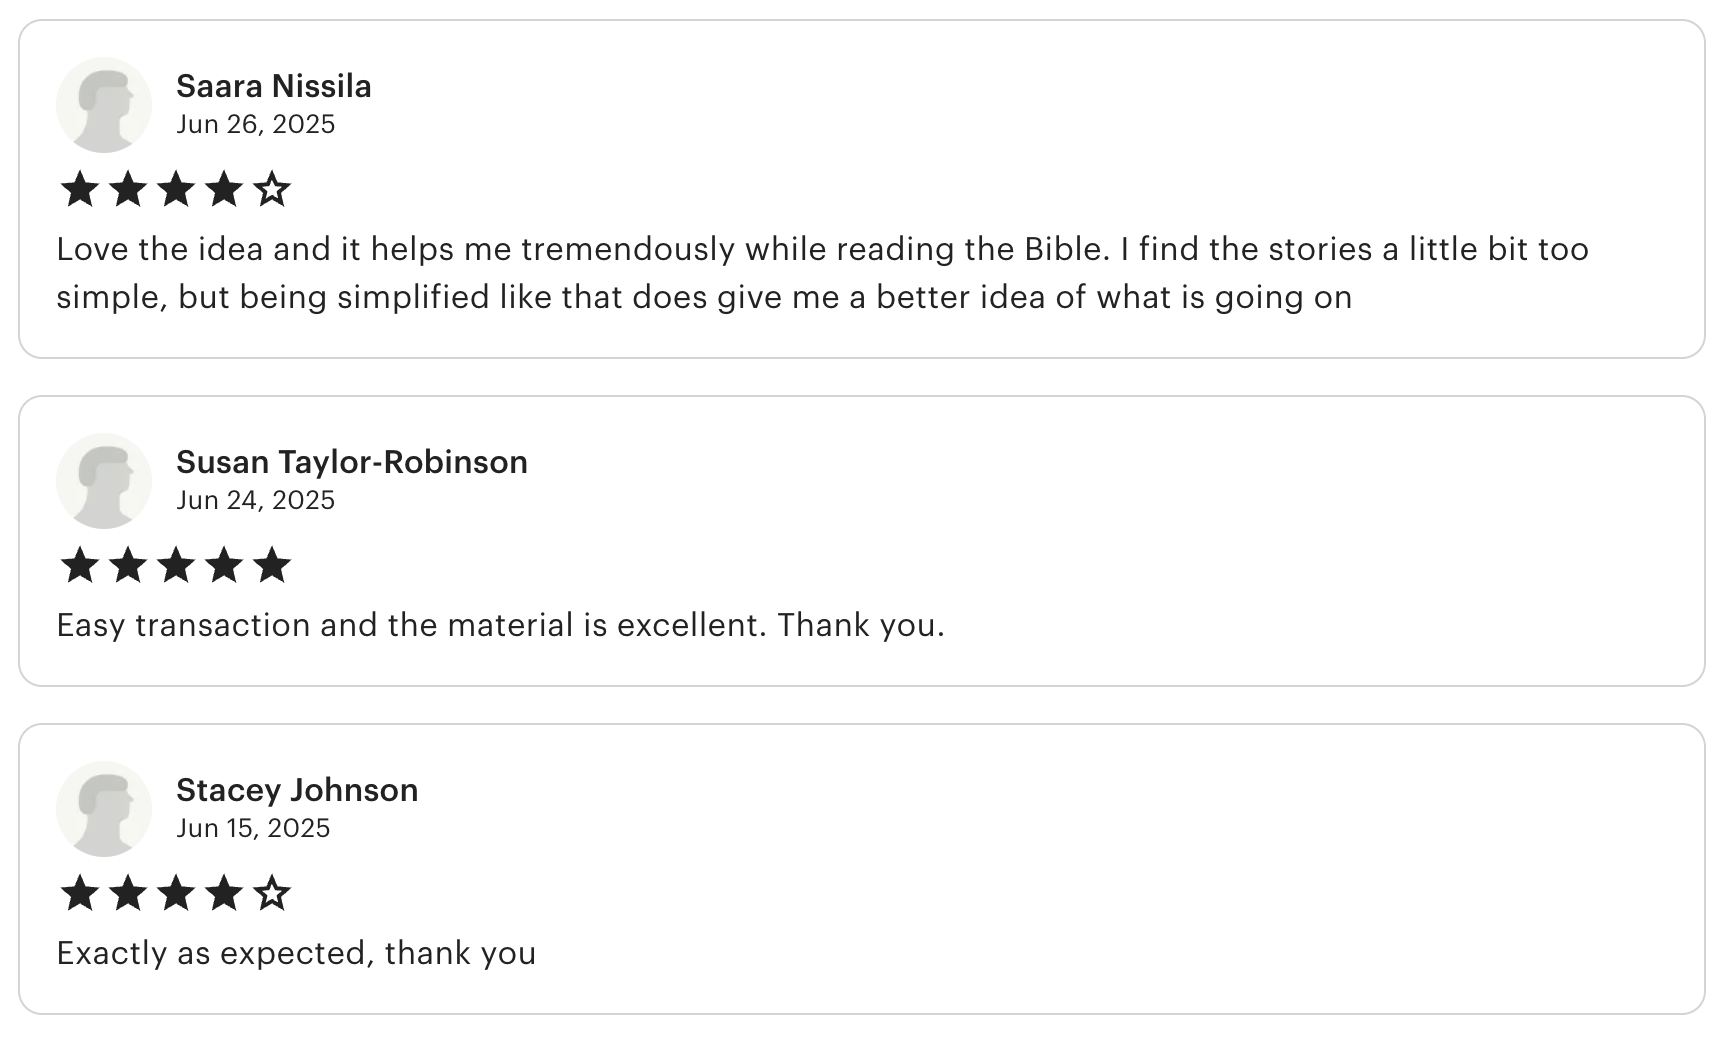Select the third star in Susan Taylor-Robinson's rating
The width and height of the screenshot is (1726, 1038).
(176, 565)
